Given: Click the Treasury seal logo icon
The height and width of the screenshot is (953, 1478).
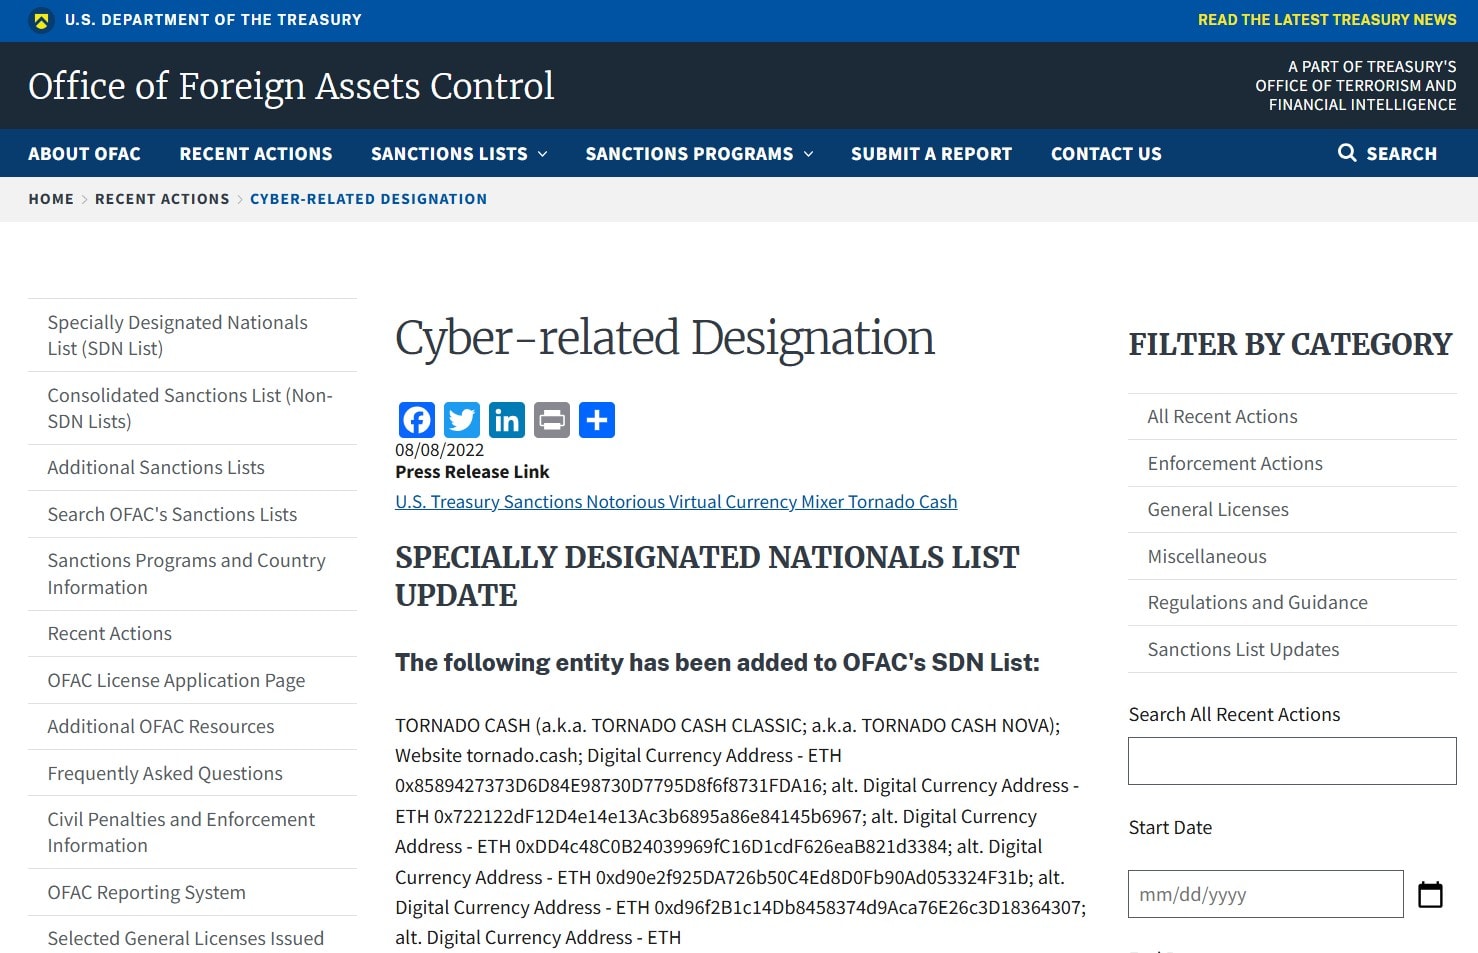Looking at the screenshot, I should click(41, 20).
